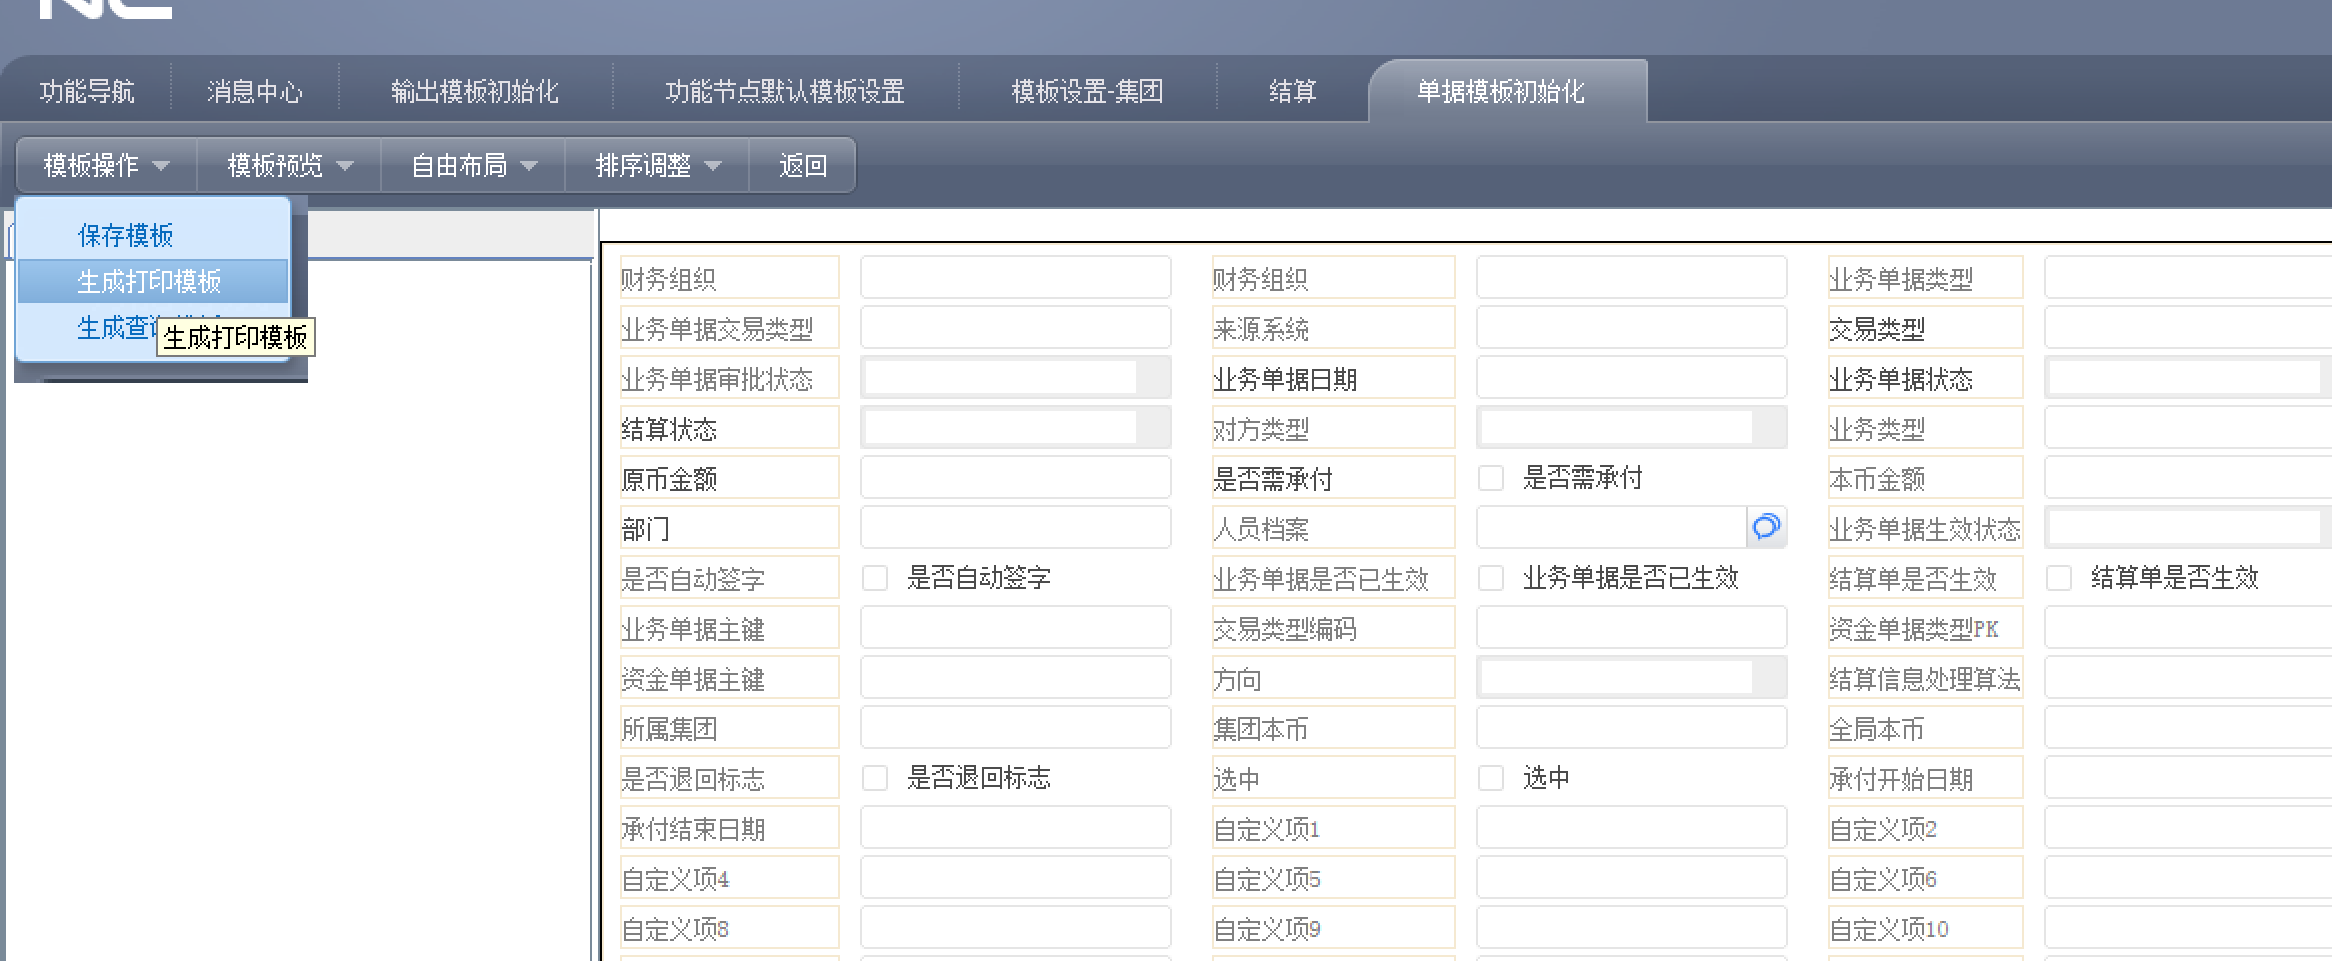Click the 所属集团 input field
This screenshot has width=2332, height=961.
point(1016,727)
